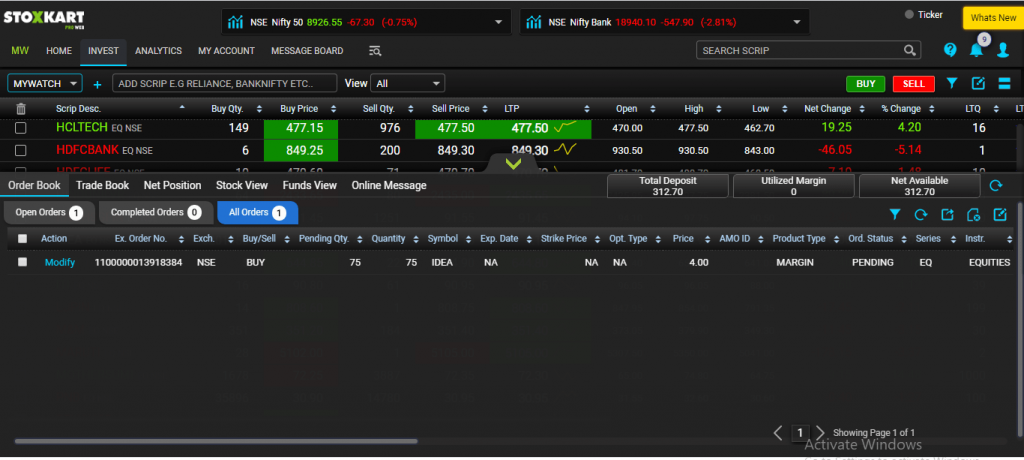Screen dimensions: 1024x460
Task: Show All Orders list
Action: (257, 212)
